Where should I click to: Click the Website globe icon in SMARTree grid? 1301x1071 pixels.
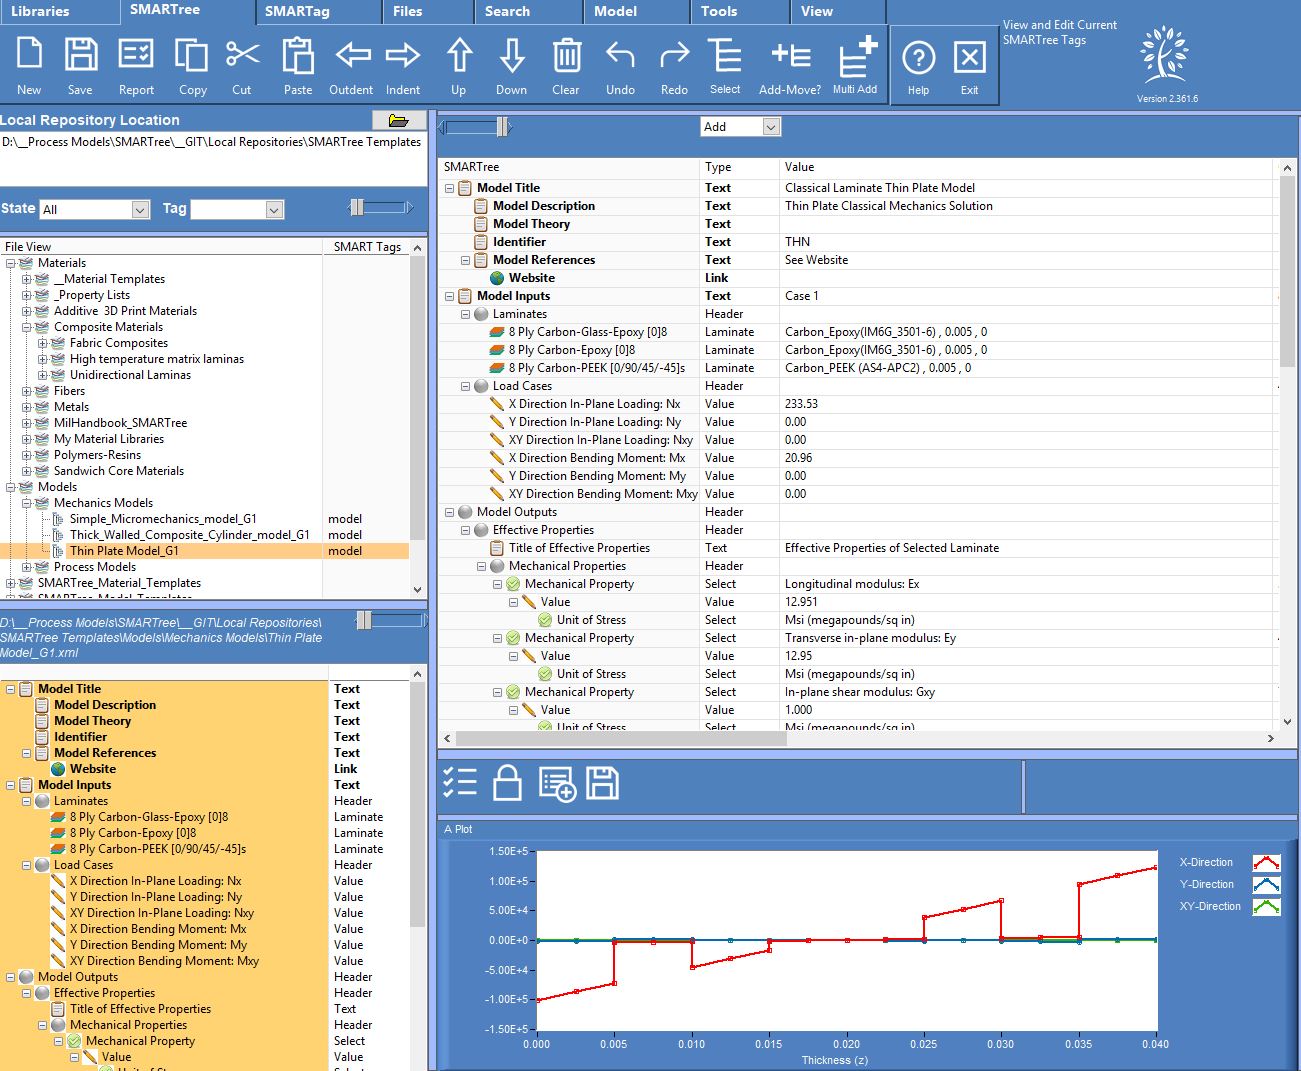[497, 278]
